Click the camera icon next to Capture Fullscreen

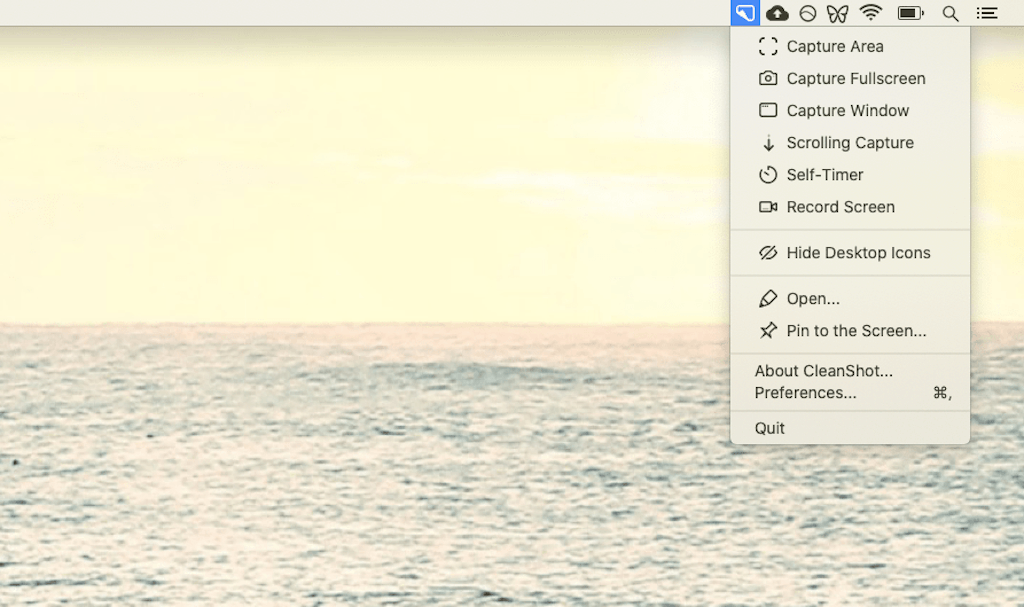click(768, 78)
